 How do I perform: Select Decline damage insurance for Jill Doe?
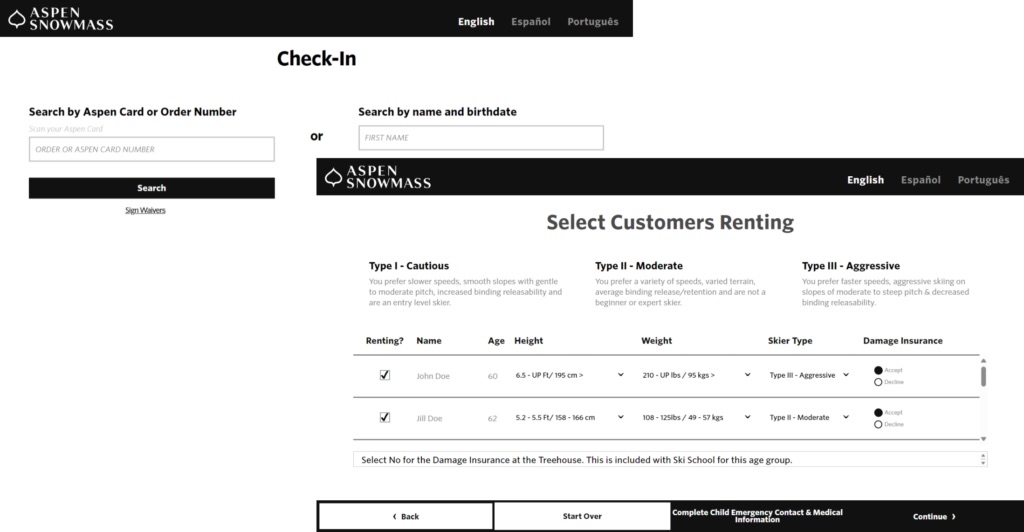pos(878,424)
